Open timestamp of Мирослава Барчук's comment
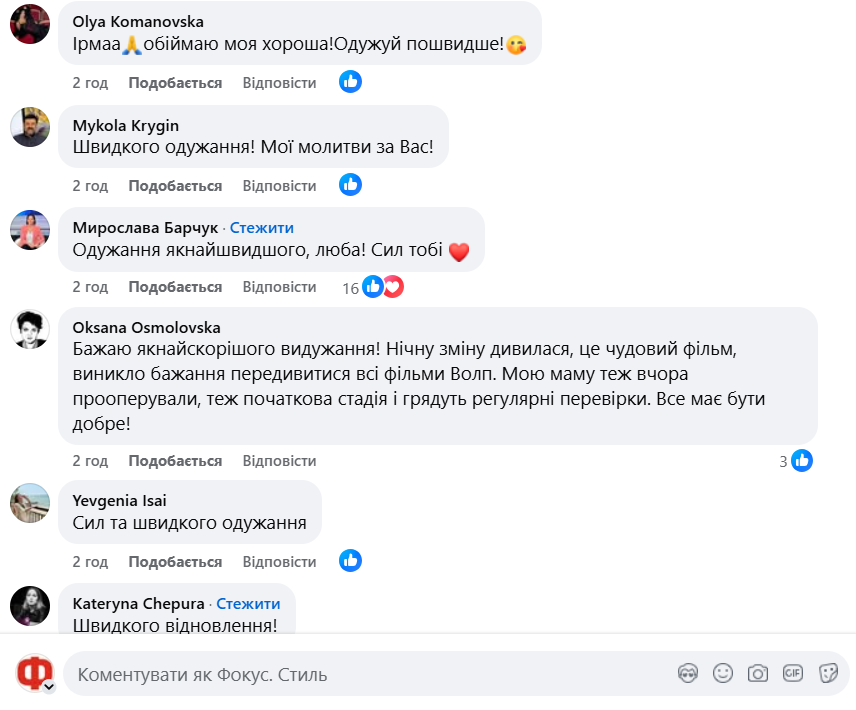The height and width of the screenshot is (710, 856). point(90,287)
